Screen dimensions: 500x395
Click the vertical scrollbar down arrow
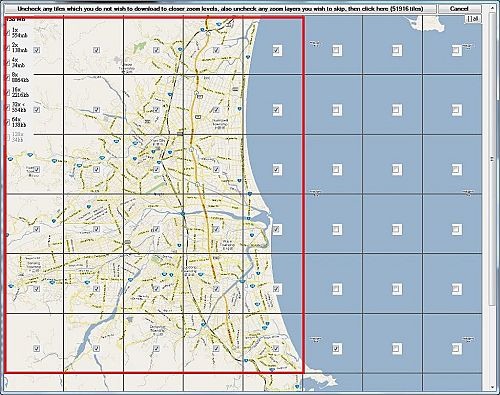(x=492, y=387)
